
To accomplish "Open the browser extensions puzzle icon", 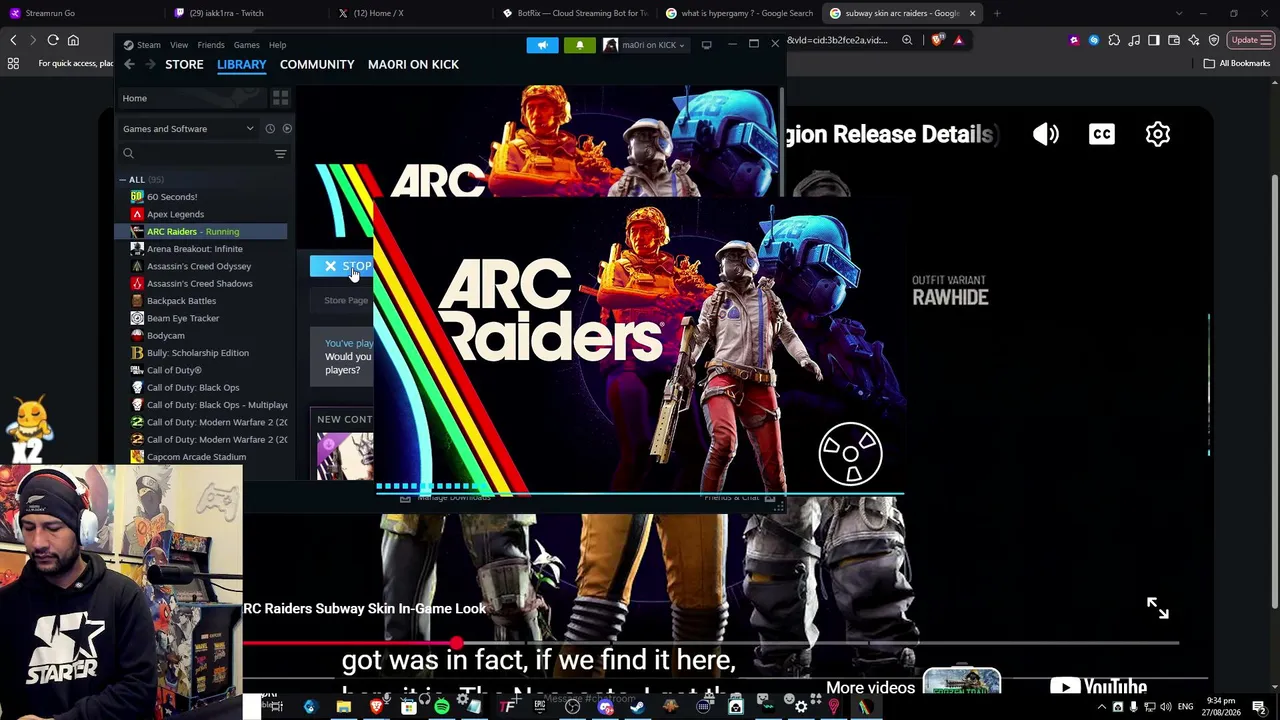I will (1114, 40).
